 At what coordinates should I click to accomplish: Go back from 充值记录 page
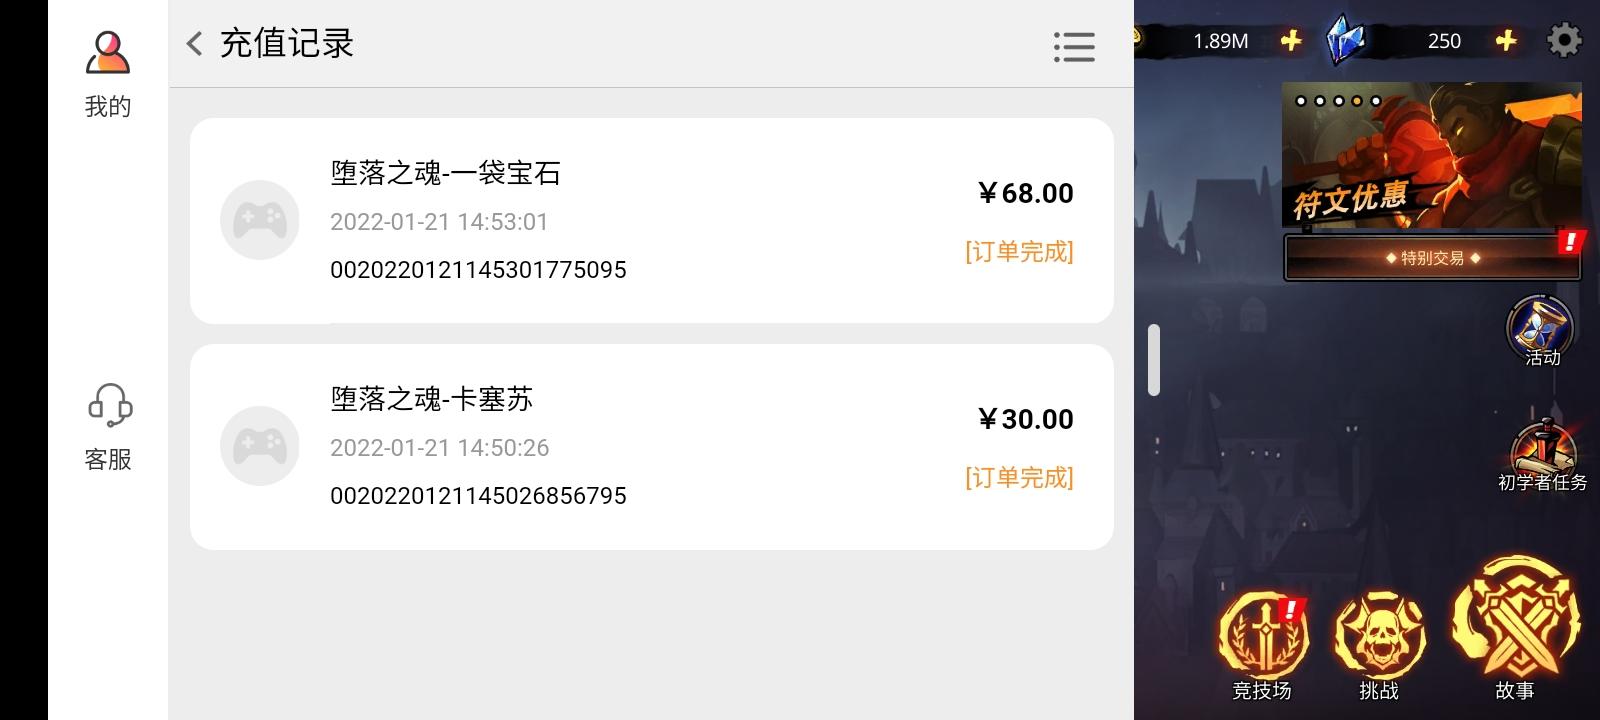pos(194,43)
